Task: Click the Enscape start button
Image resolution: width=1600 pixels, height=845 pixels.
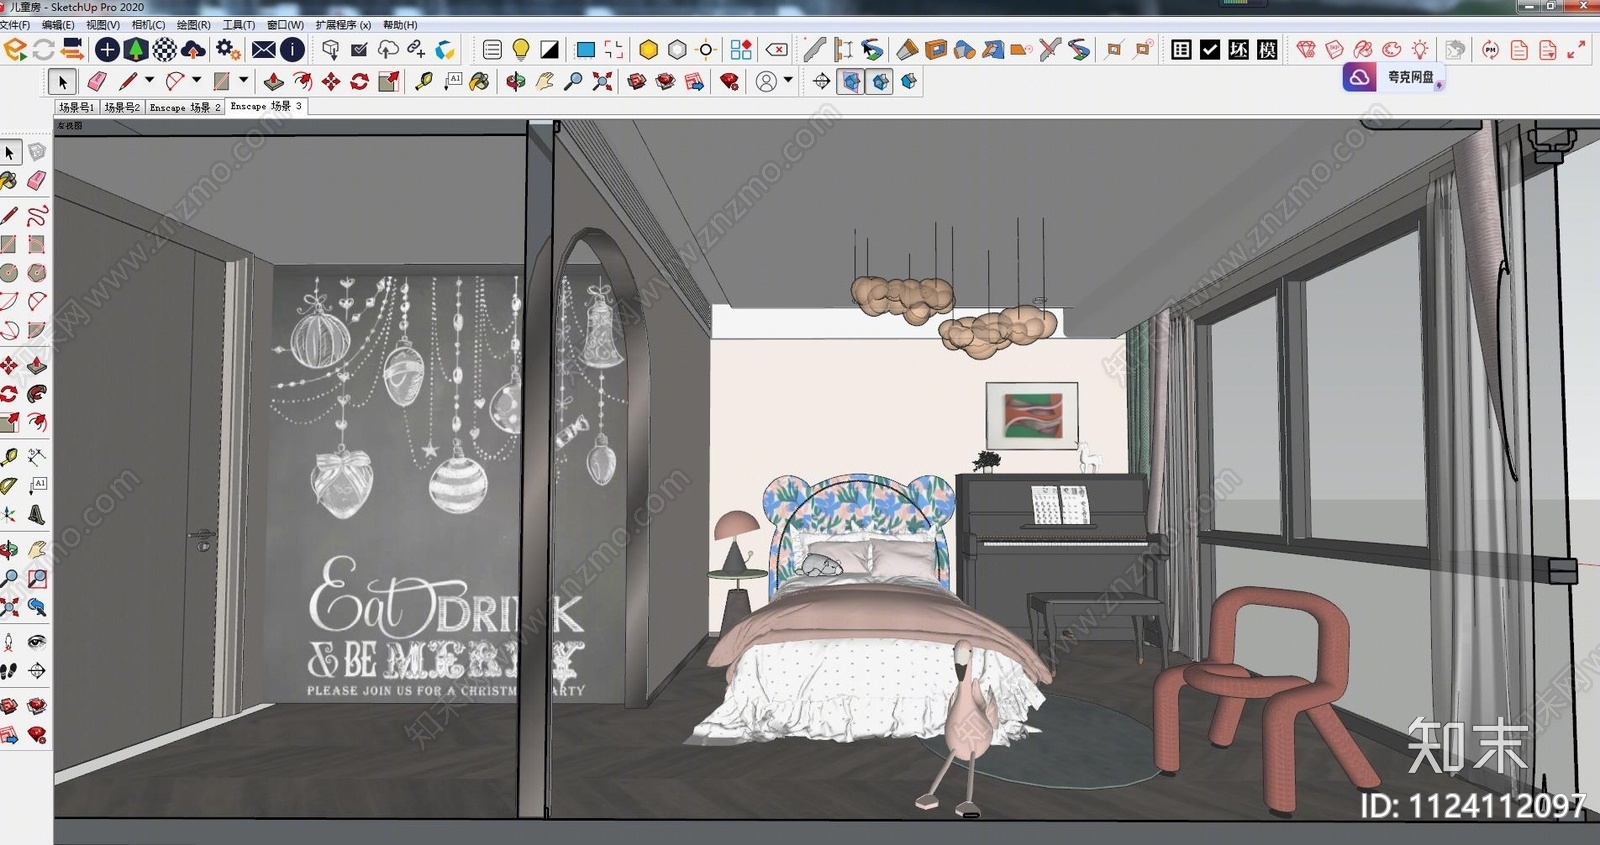Action: [14, 49]
